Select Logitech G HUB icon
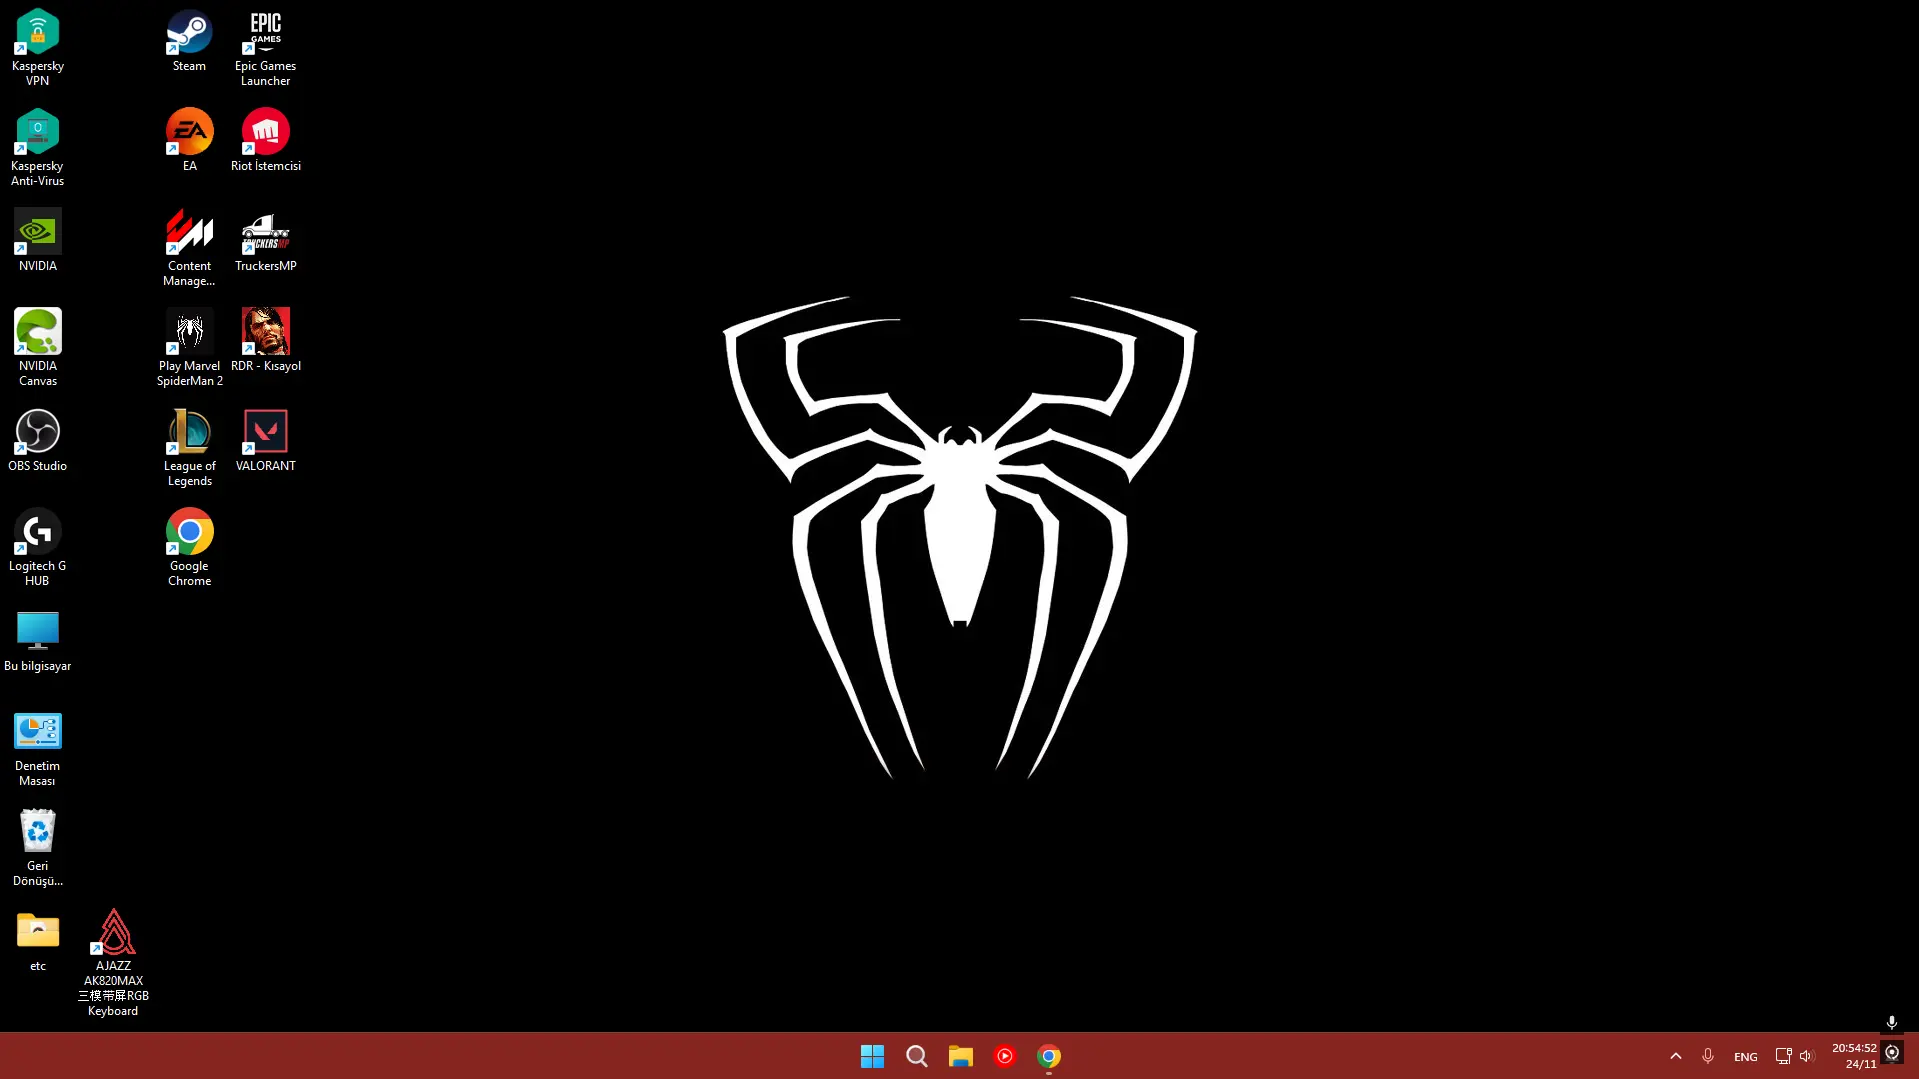 [x=37, y=547]
